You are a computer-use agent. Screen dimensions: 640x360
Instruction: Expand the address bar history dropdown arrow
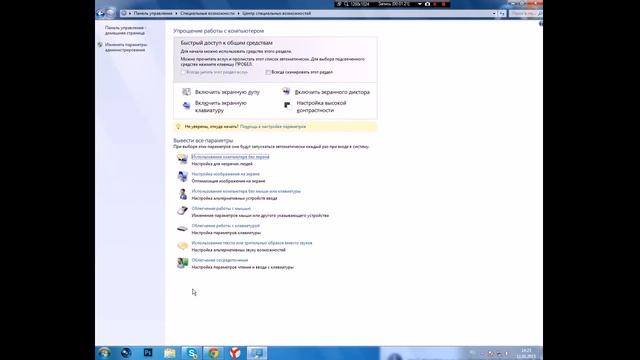[494, 13]
